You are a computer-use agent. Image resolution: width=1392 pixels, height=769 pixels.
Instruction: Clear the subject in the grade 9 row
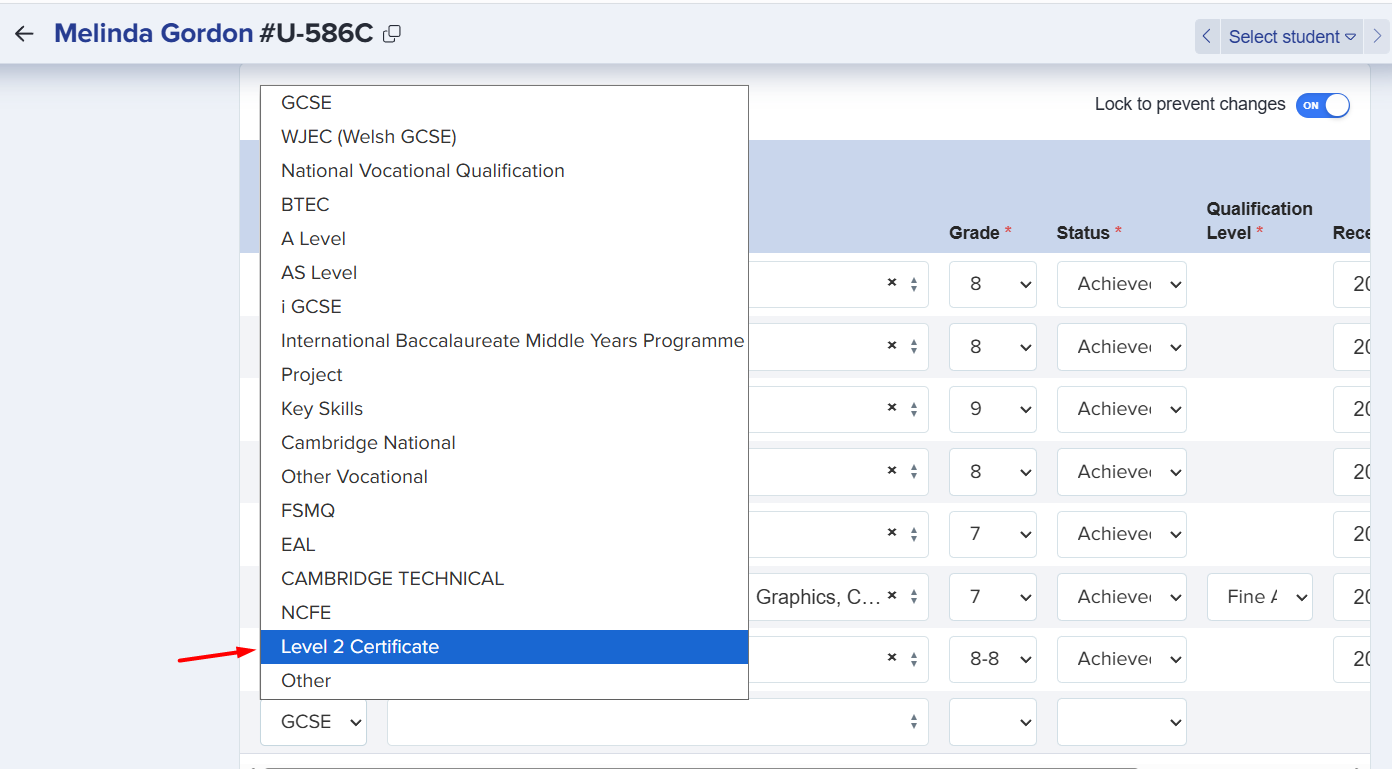891,409
